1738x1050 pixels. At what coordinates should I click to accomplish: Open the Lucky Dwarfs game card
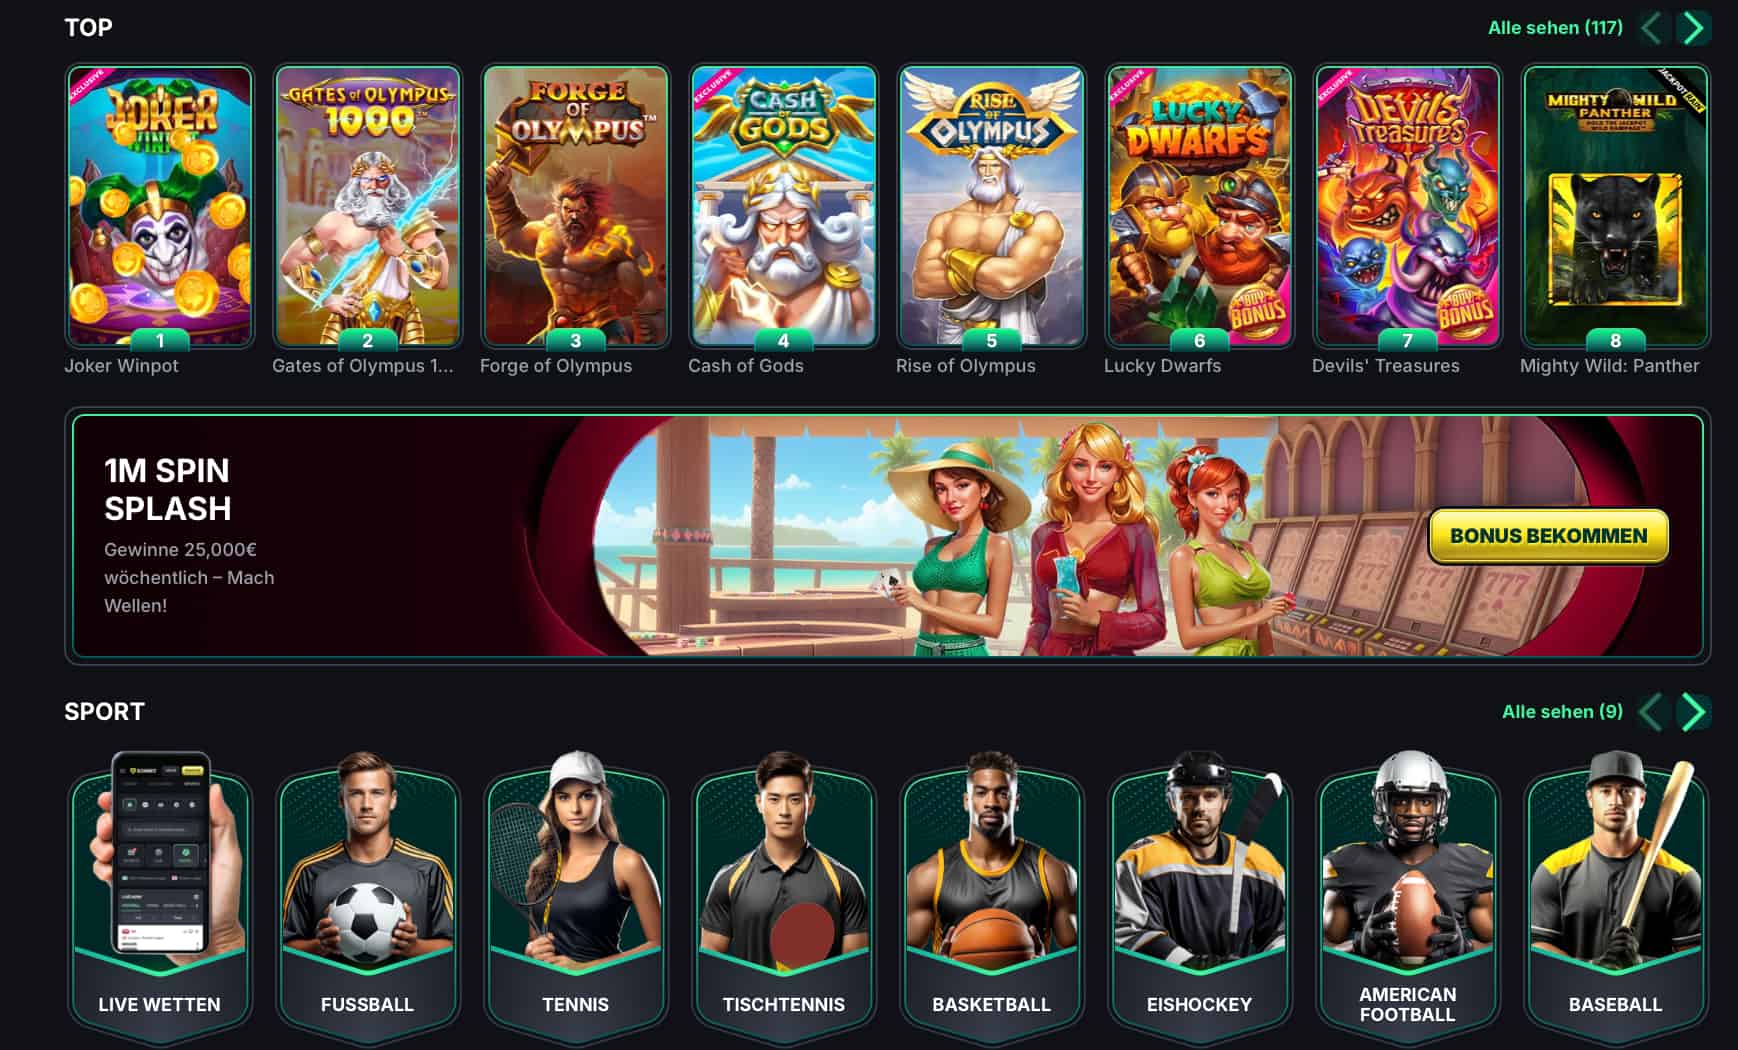[1199, 207]
